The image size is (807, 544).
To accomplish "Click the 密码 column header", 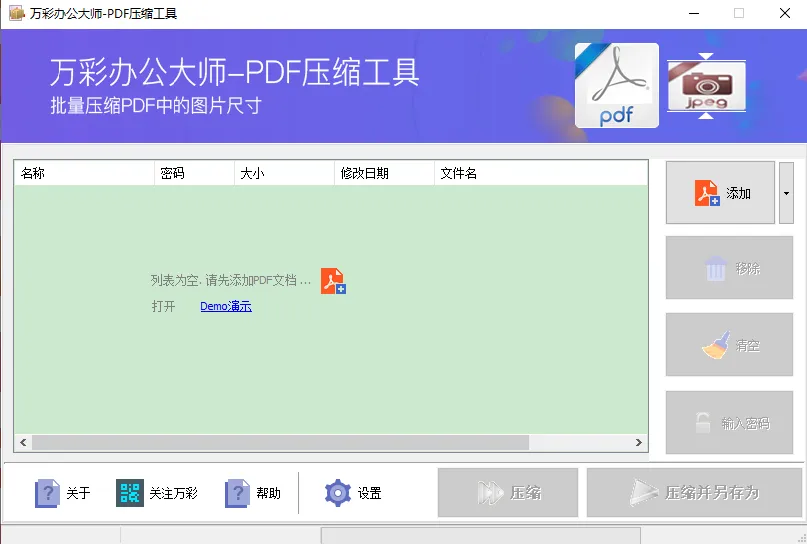I will 195,173.
